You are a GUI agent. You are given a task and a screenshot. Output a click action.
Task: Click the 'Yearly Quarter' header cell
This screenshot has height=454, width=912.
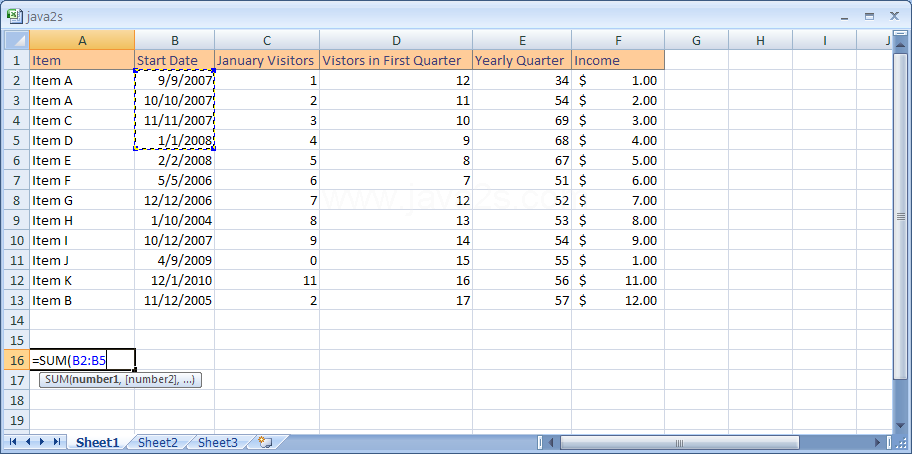click(x=522, y=60)
